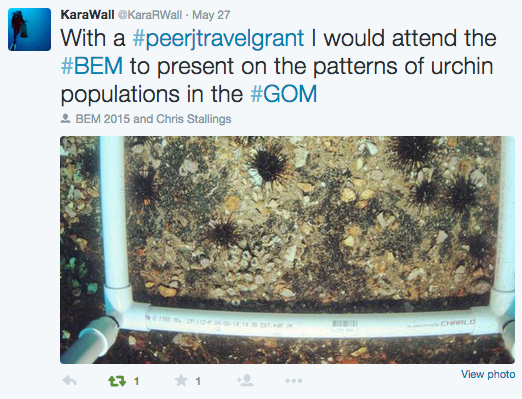Click the follow user plus-person icon

(245, 380)
